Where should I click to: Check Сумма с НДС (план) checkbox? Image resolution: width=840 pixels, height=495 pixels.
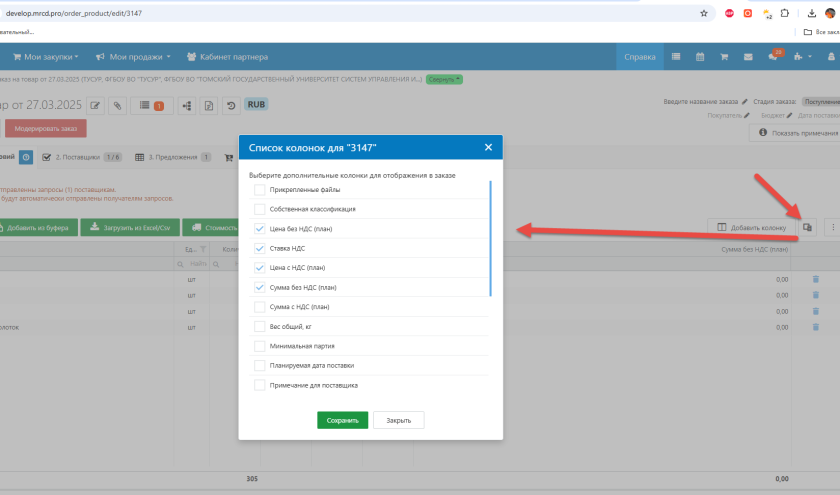click(x=259, y=307)
